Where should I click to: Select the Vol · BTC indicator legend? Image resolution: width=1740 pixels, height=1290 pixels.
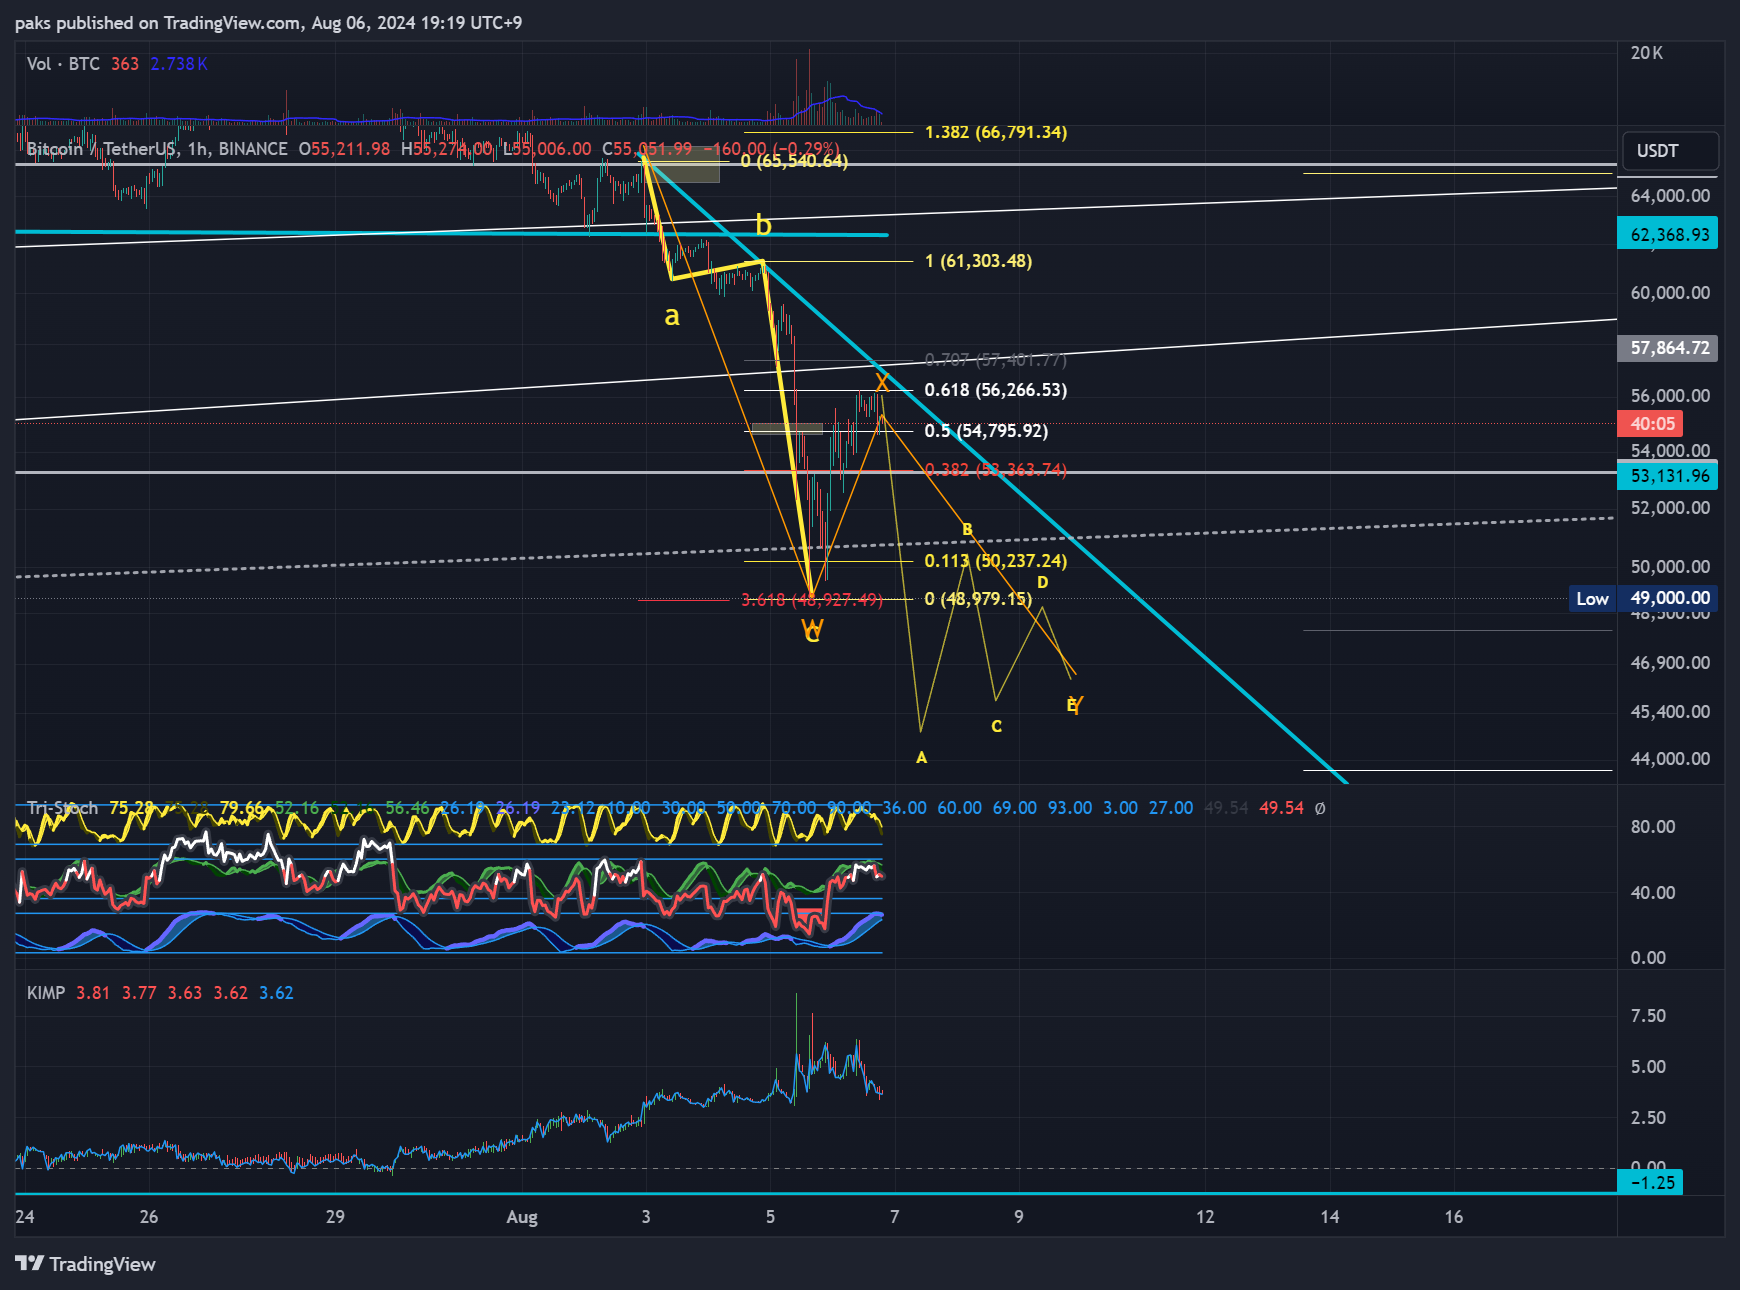[x=63, y=64]
